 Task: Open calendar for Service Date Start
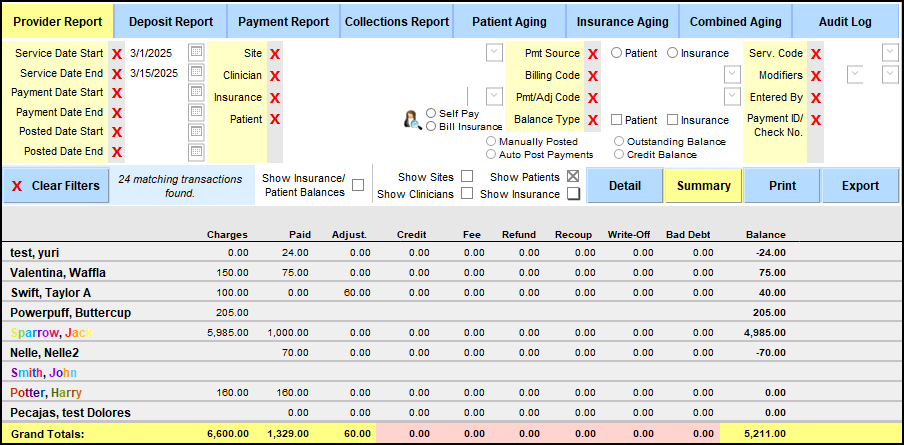point(196,52)
